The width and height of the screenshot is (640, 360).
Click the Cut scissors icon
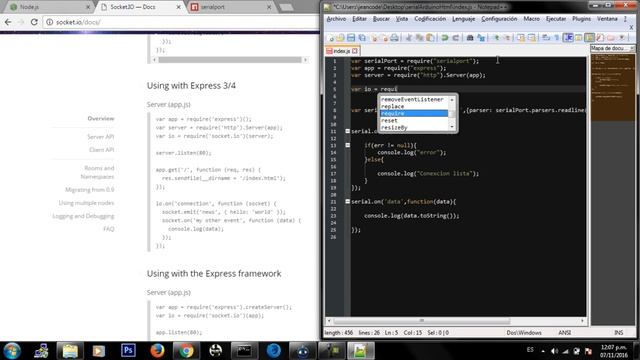(x=408, y=38)
